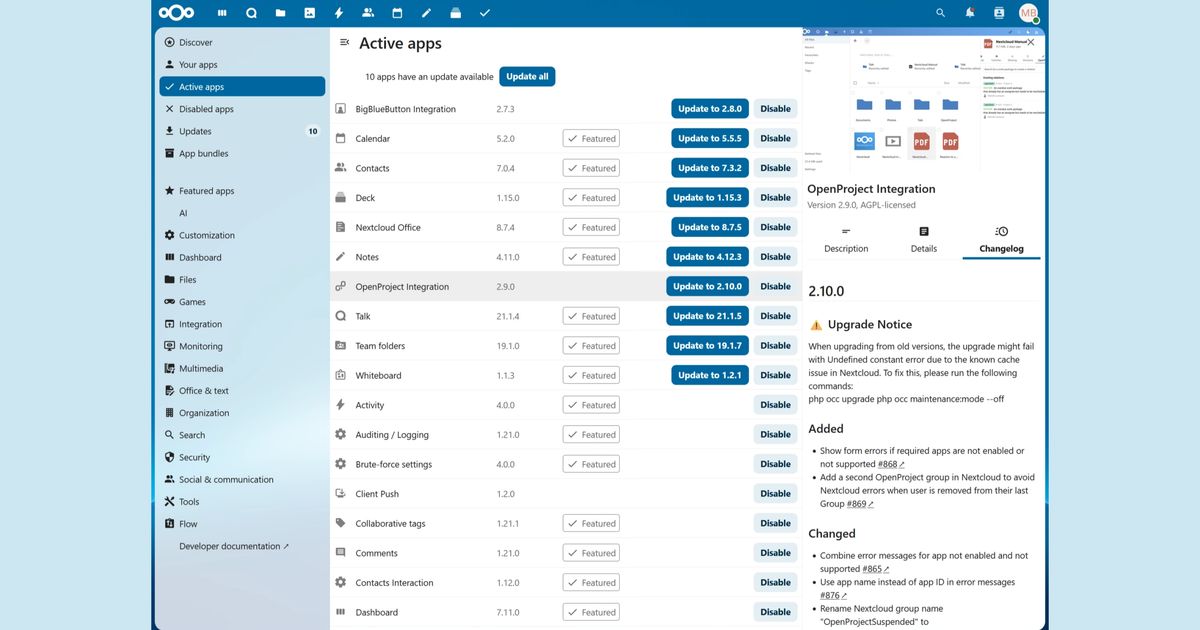Screen dimensions: 1200x630
Task: Open Talk from the top bar
Action: pyautogui.click(x=251, y=13)
